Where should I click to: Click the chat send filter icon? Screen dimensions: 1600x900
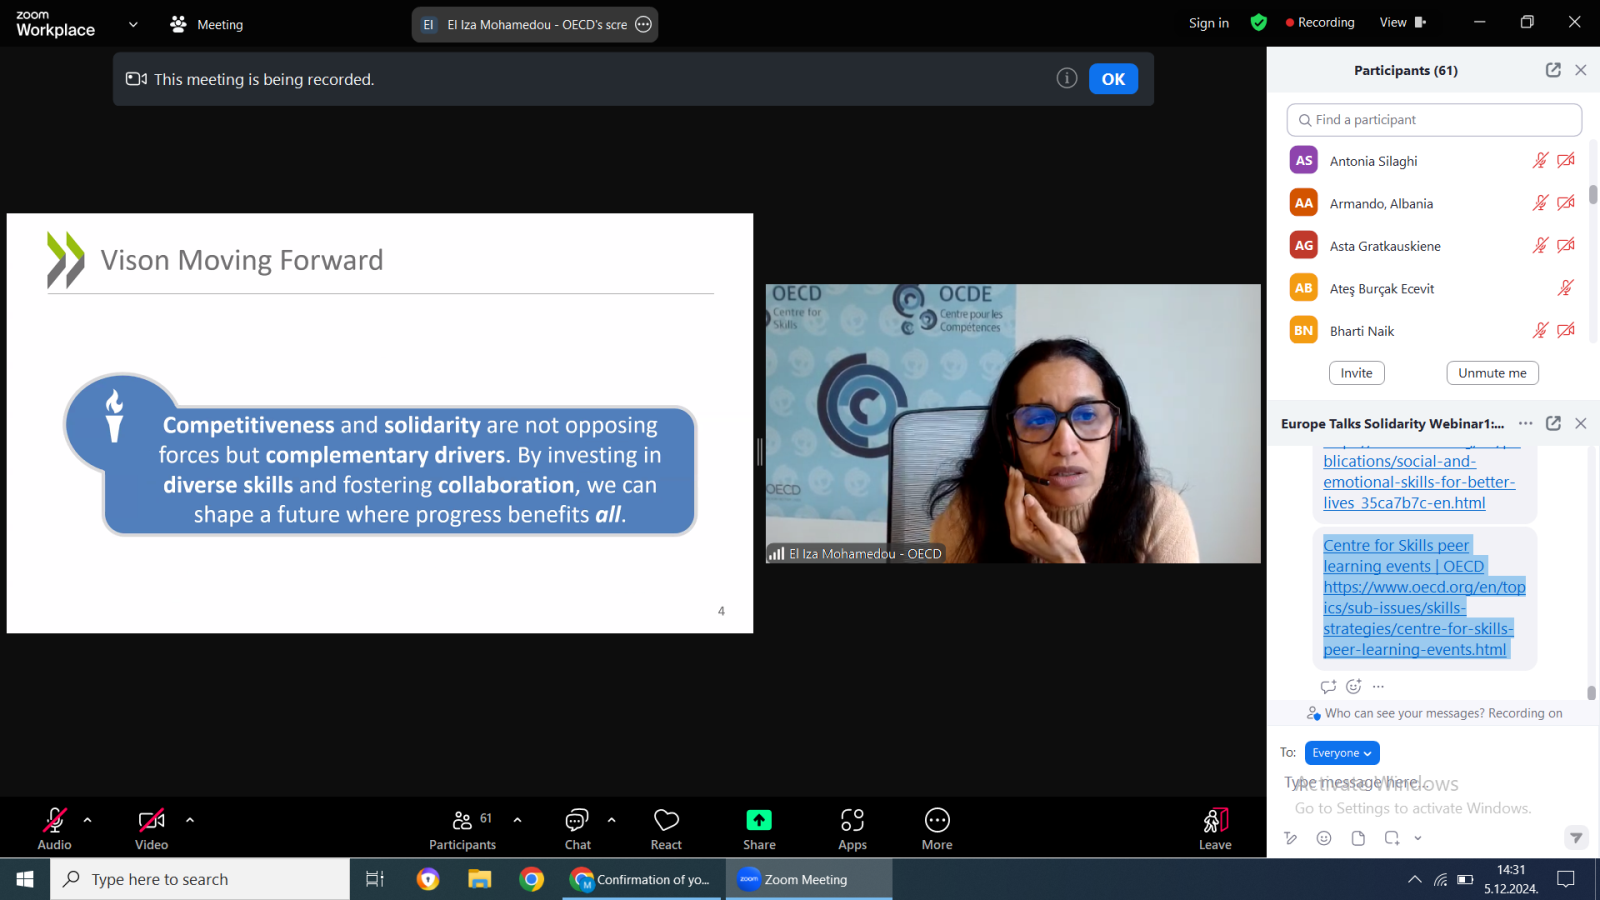coord(1575,838)
